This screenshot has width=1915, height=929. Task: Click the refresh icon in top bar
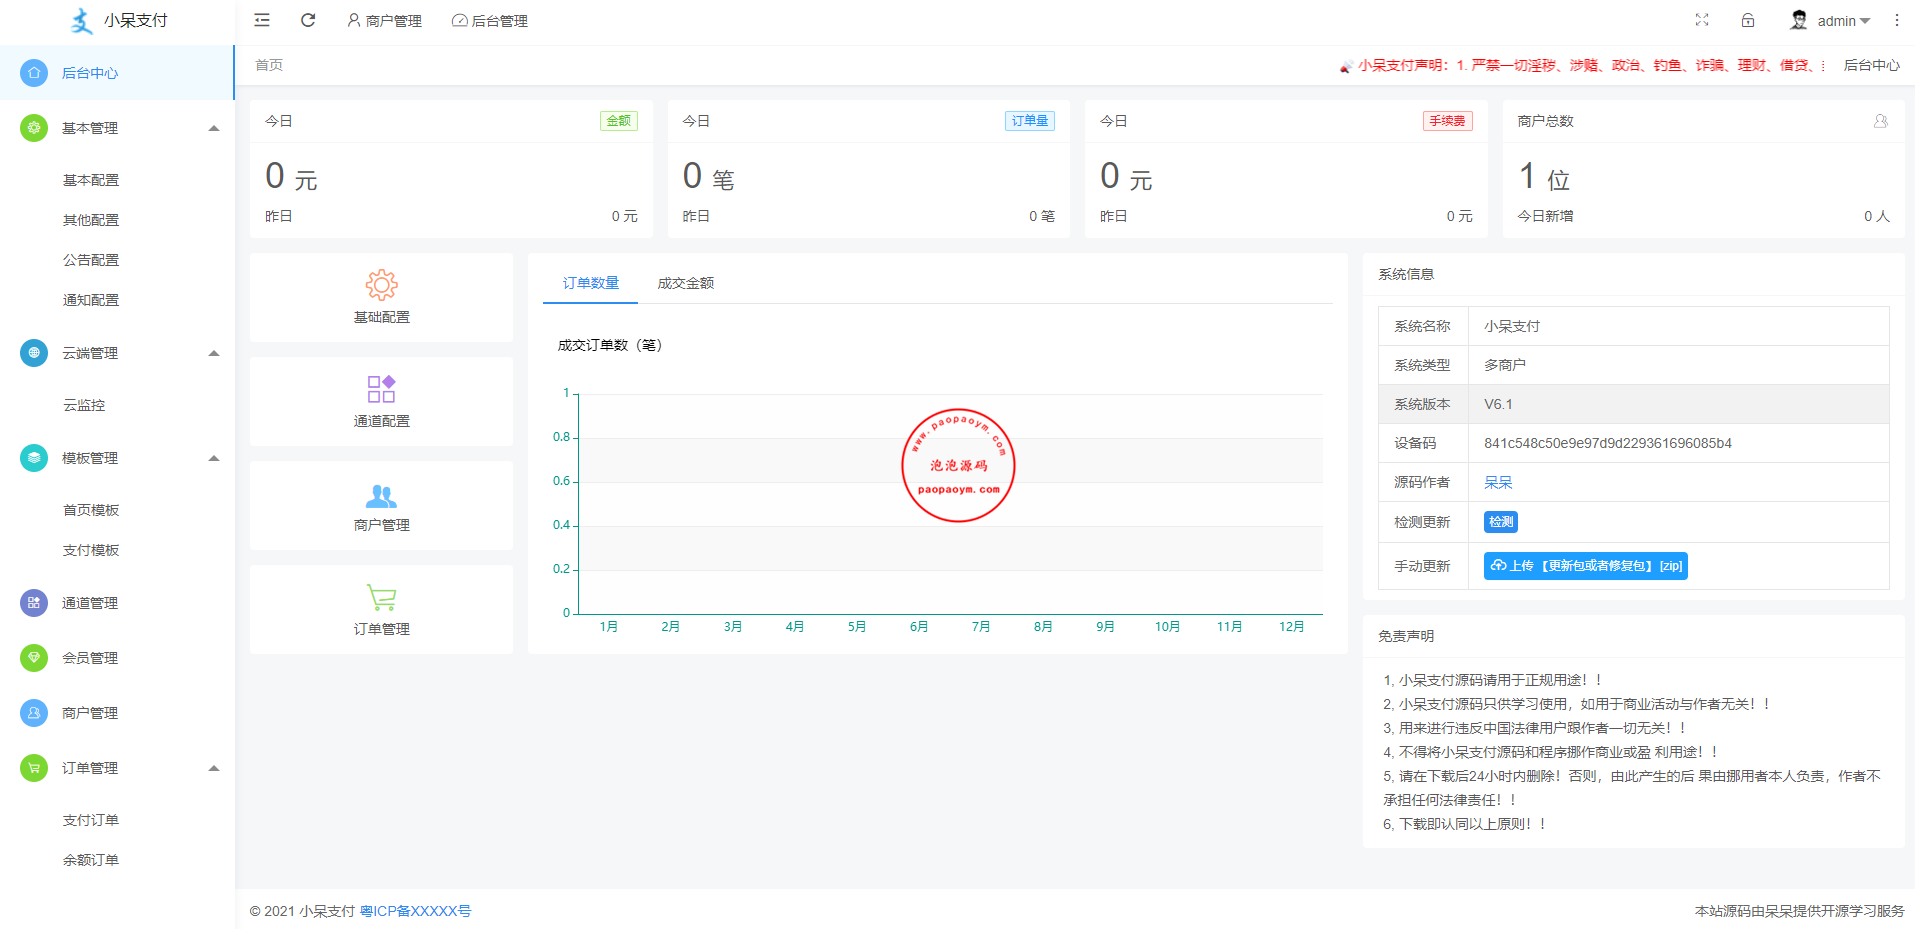pos(308,20)
